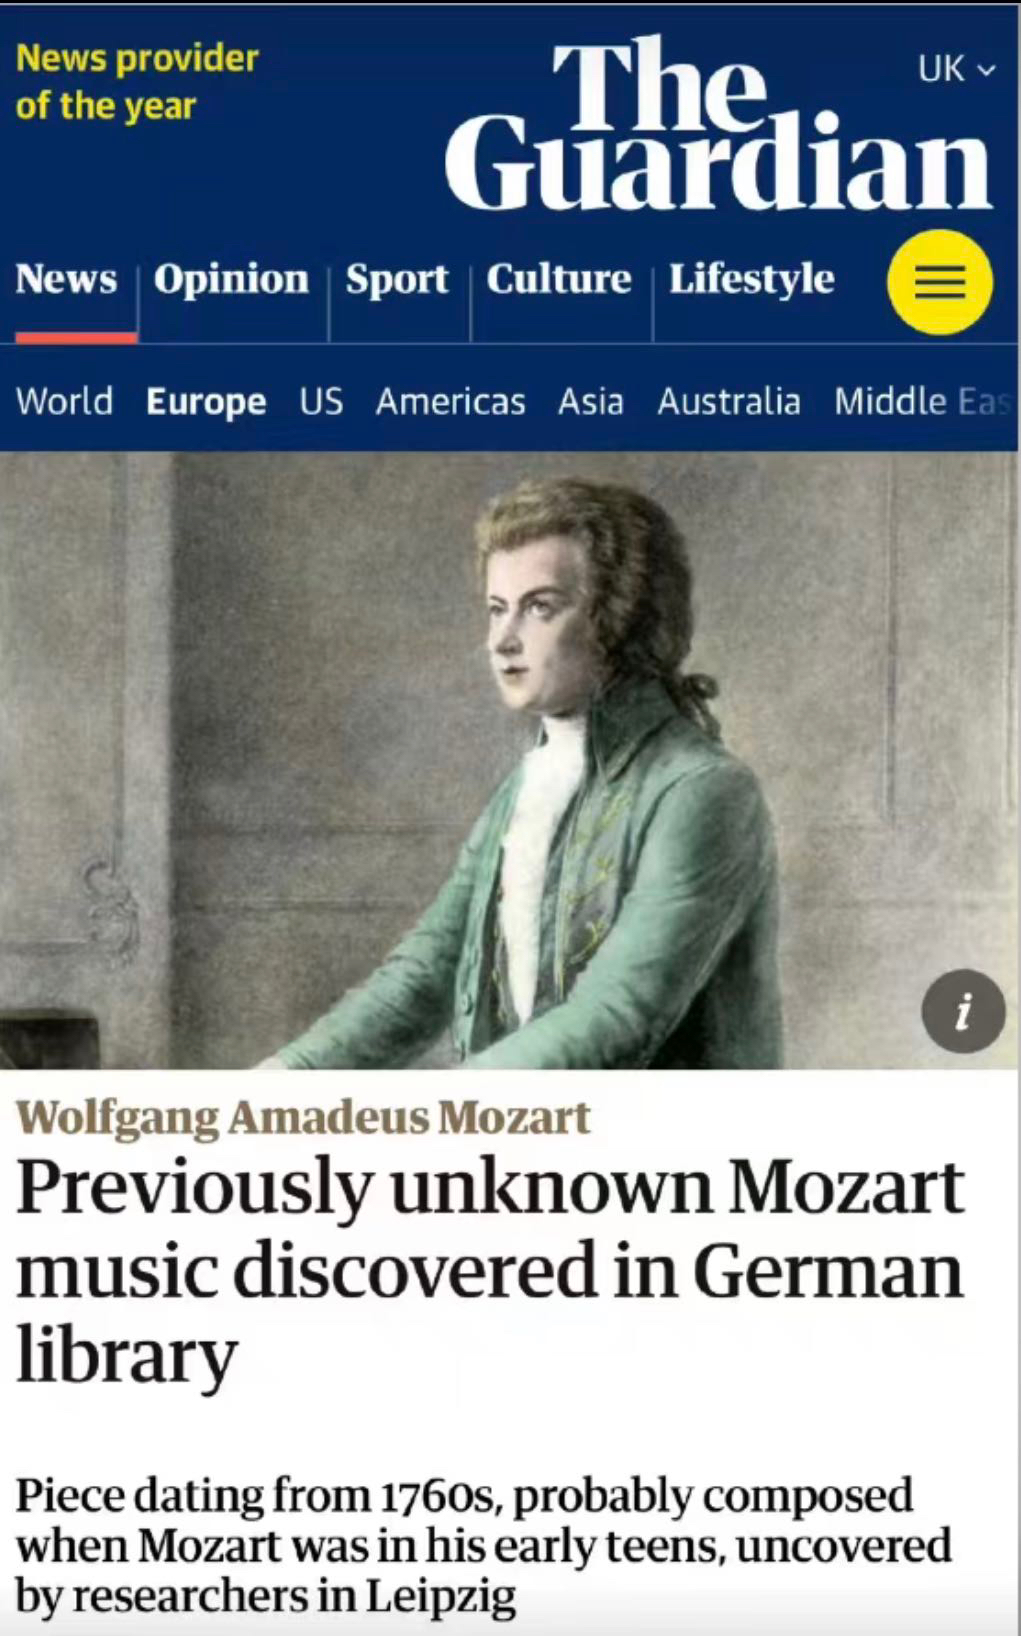
Task: Click the Wolfgang Amadeus Mozart topic link
Action: click(x=303, y=1117)
